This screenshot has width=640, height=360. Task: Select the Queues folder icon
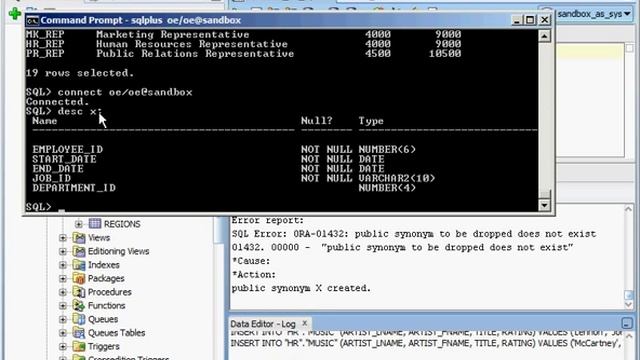(x=79, y=319)
